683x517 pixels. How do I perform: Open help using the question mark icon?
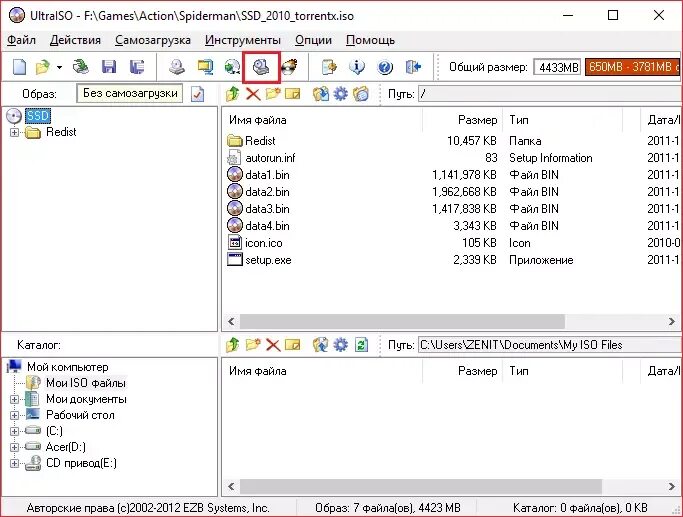point(385,67)
